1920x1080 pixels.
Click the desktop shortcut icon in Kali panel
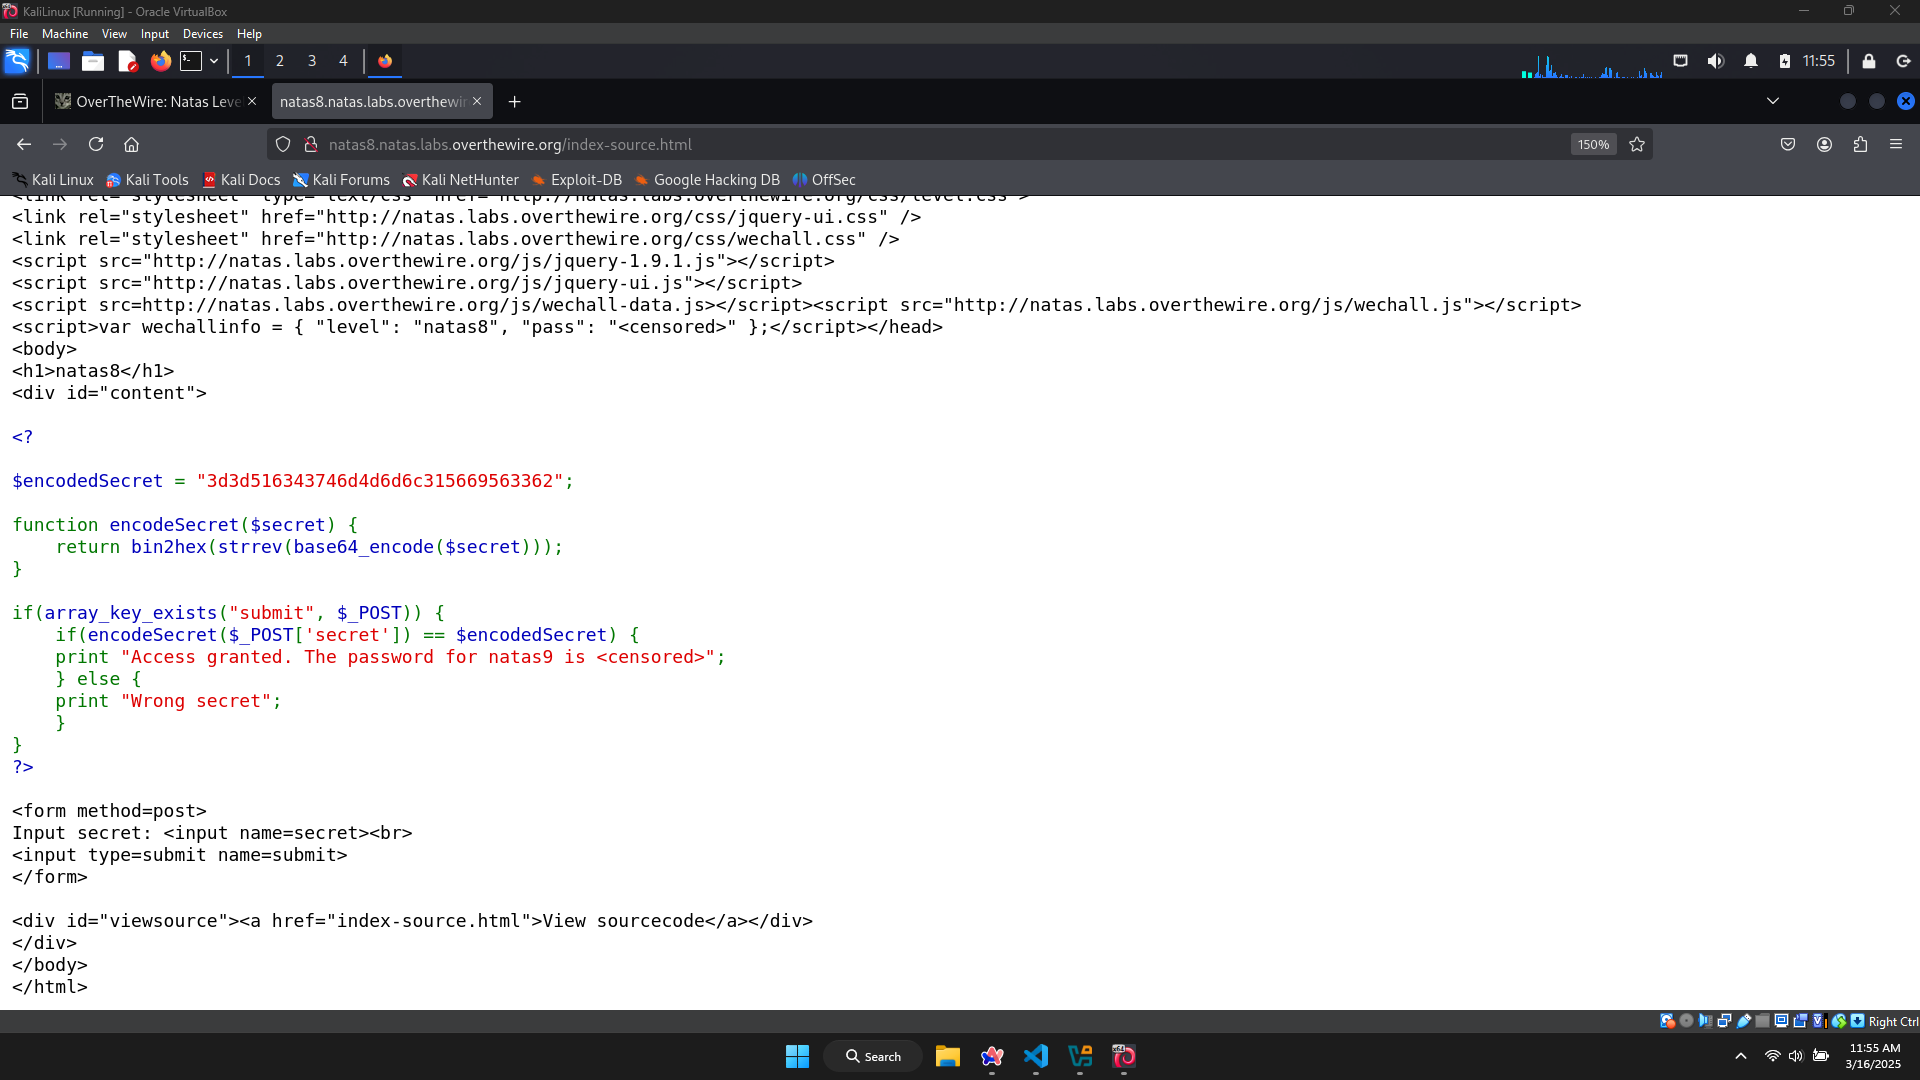click(x=59, y=61)
